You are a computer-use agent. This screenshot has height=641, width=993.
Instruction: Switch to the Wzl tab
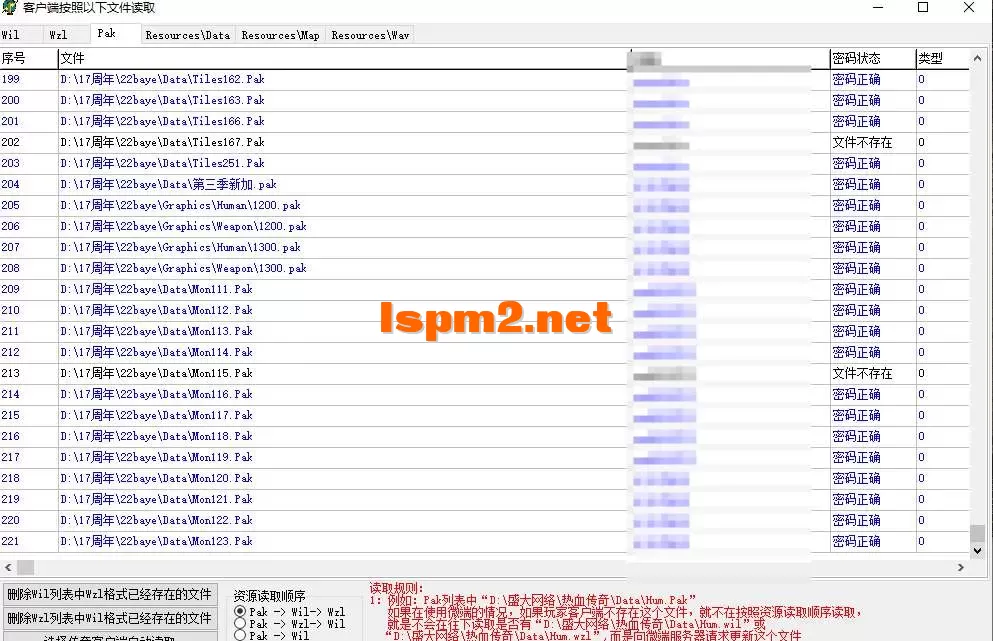point(58,35)
